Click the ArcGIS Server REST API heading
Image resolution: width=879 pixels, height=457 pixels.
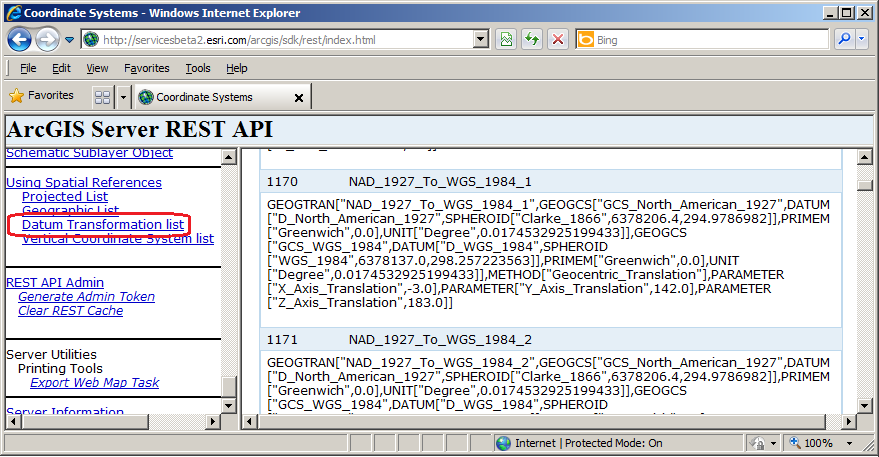tap(140, 130)
